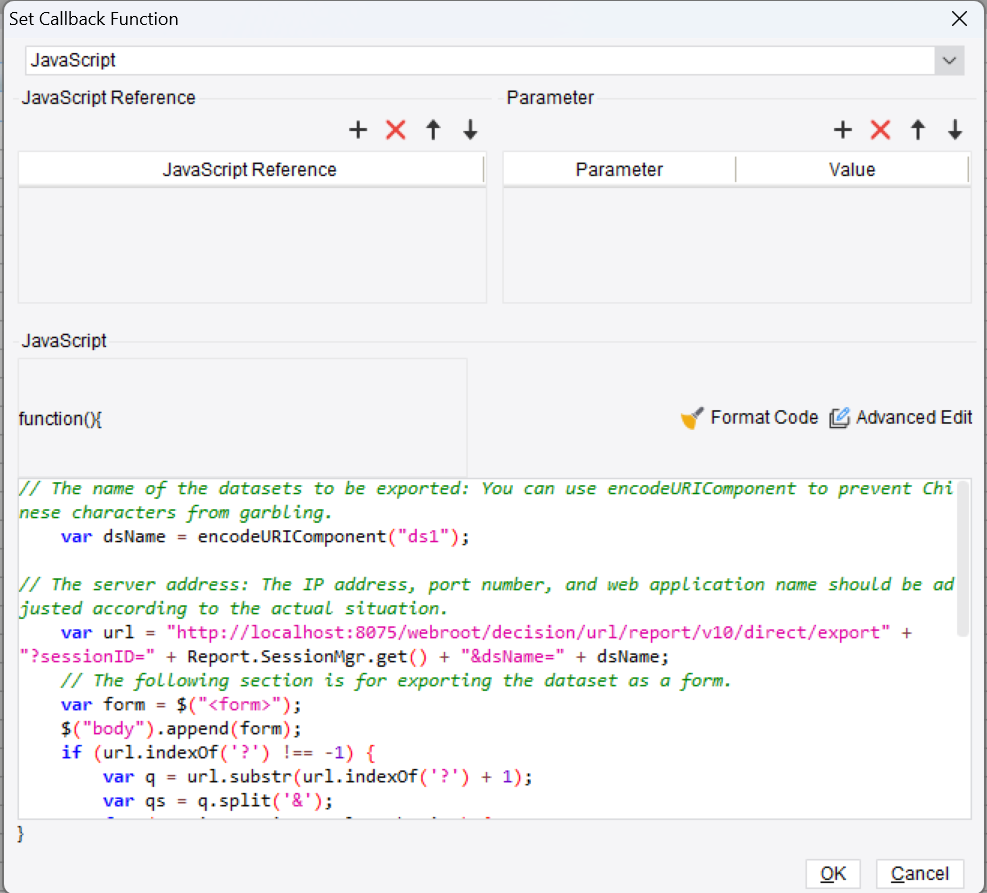Add a new Parameter row
This screenshot has height=893, width=987.
843,130
